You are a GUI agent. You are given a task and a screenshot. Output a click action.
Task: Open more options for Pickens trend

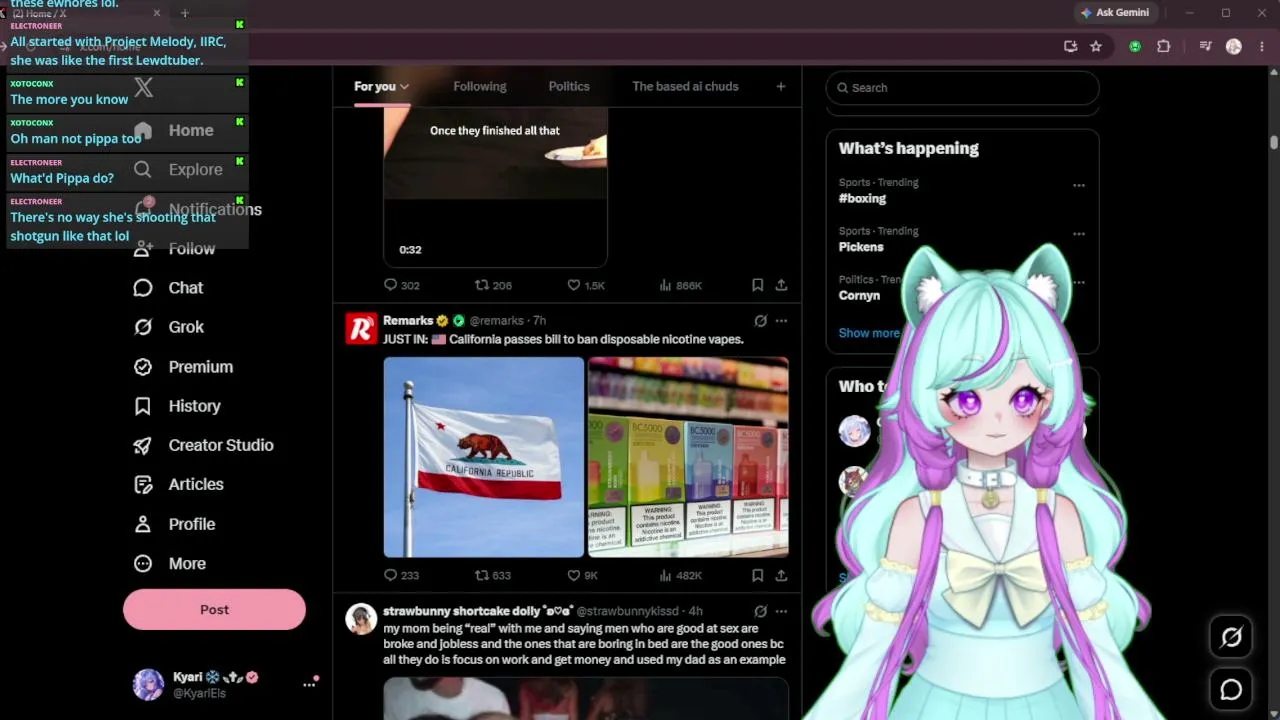1079,234
